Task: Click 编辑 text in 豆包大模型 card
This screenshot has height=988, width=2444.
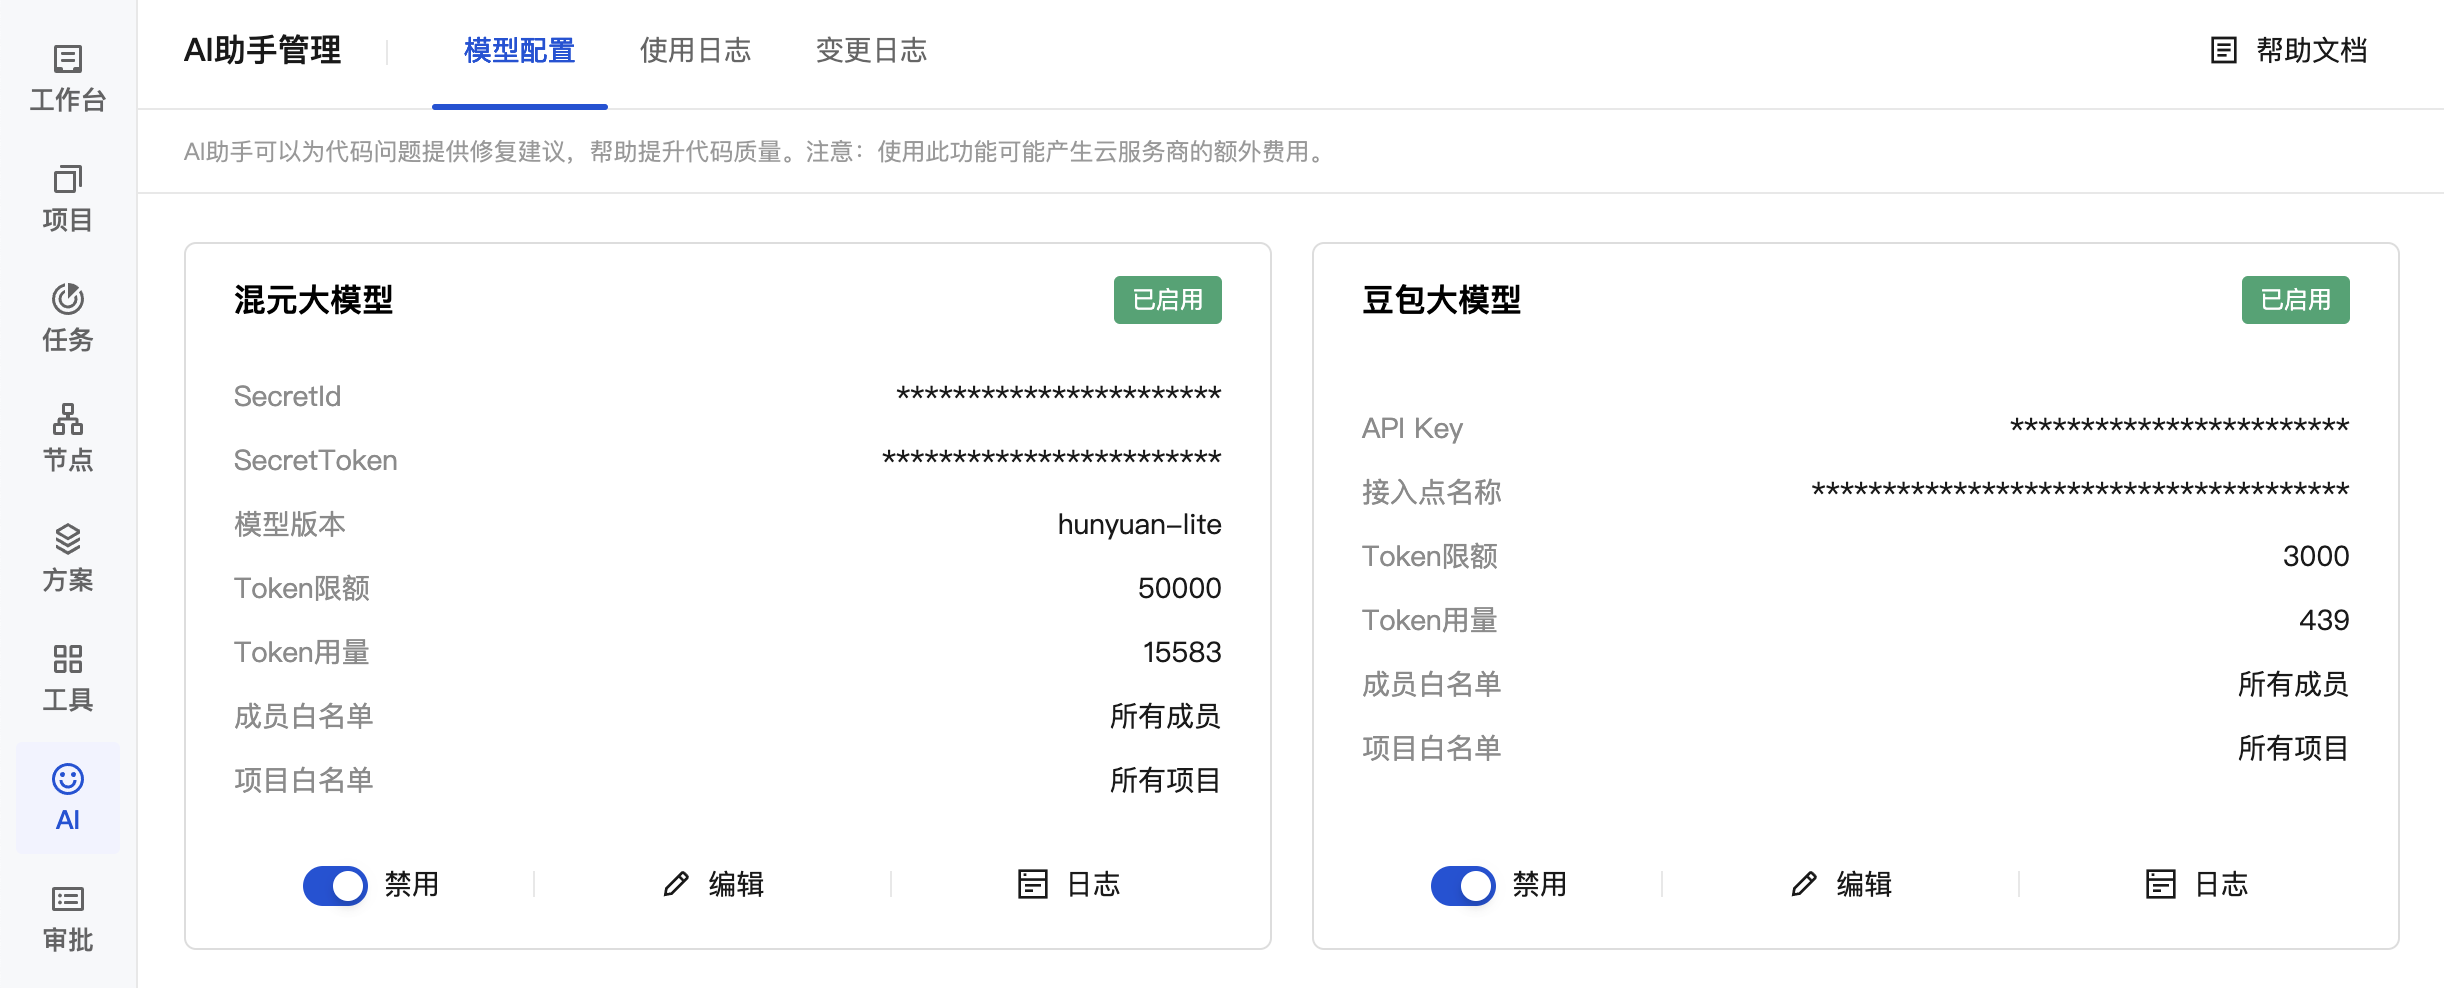Action: pyautogui.click(x=1865, y=884)
